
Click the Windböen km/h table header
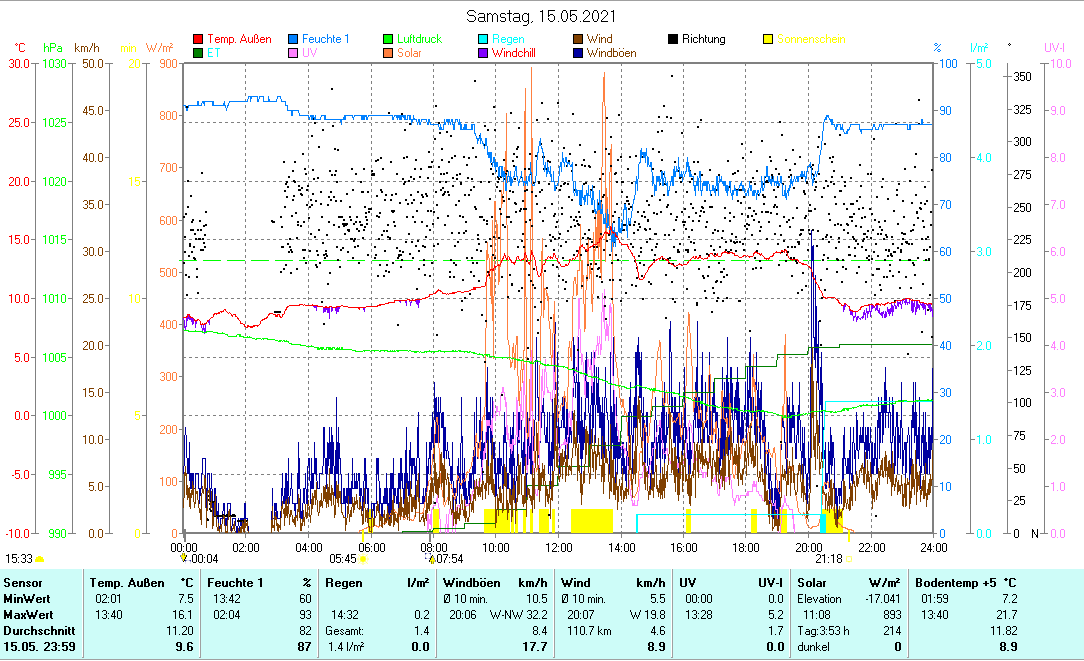(496, 582)
